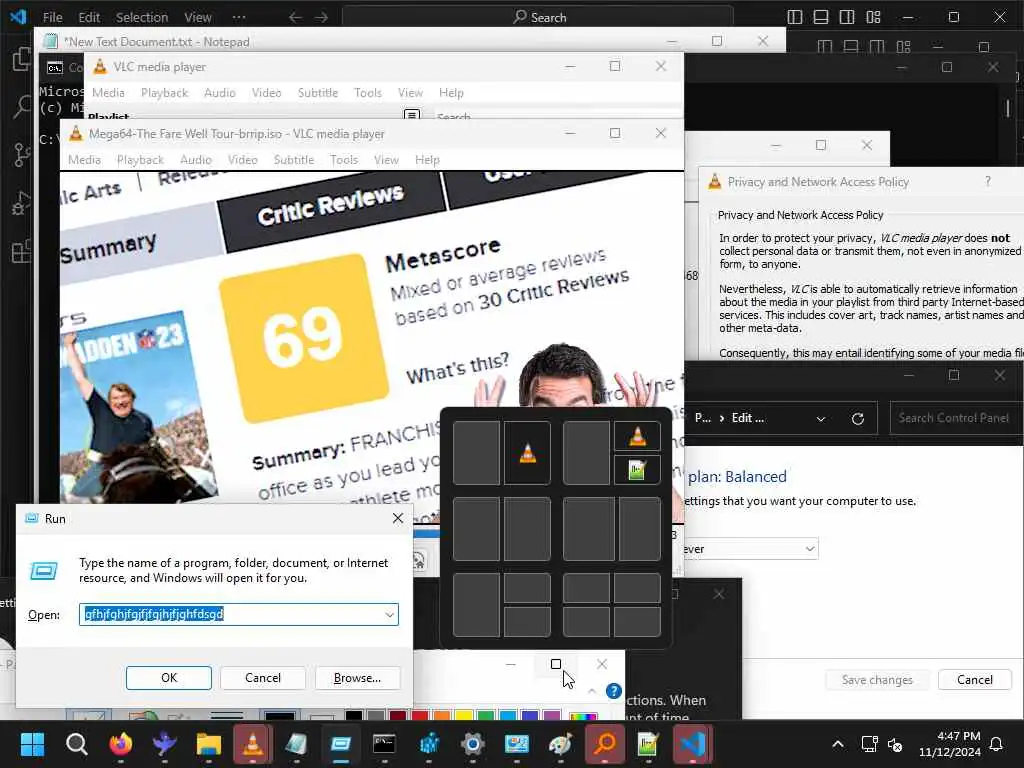The height and width of the screenshot is (768, 1024).
Task: Click the VLC icon in the taskbar
Action: pyautogui.click(x=253, y=744)
